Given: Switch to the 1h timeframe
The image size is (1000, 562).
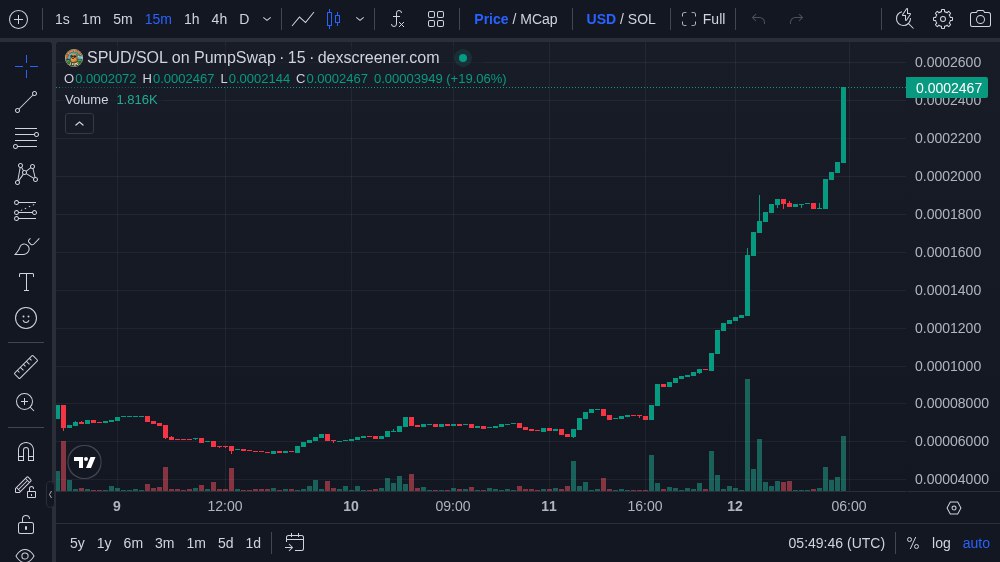Looking at the screenshot, I should pos(191,19).
